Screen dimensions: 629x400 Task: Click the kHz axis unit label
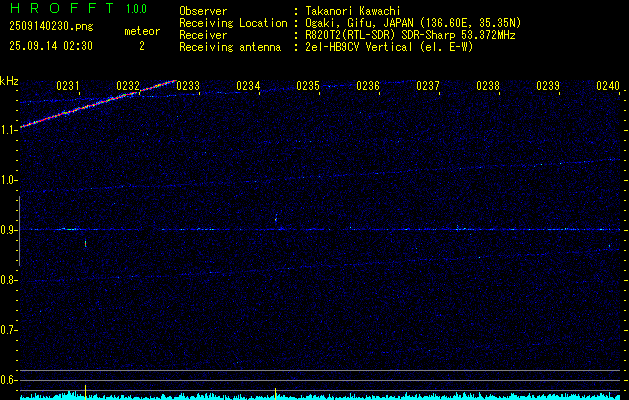point(9,81)
